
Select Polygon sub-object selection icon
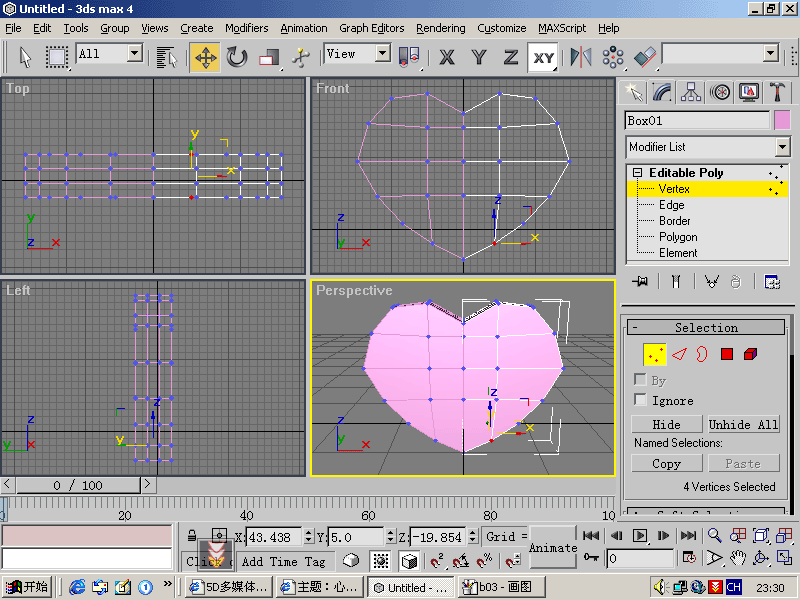tap(727, 354)
